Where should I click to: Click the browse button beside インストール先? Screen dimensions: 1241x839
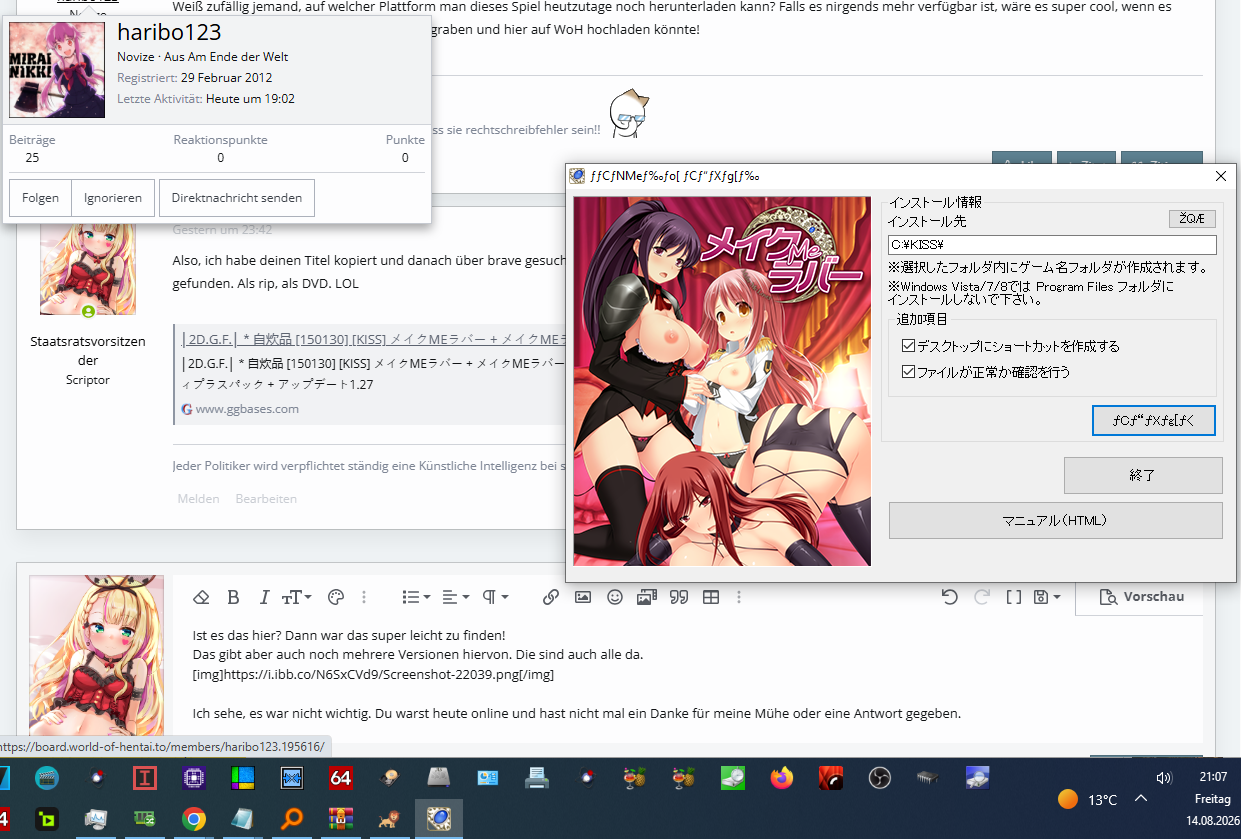click(1192, 219)
